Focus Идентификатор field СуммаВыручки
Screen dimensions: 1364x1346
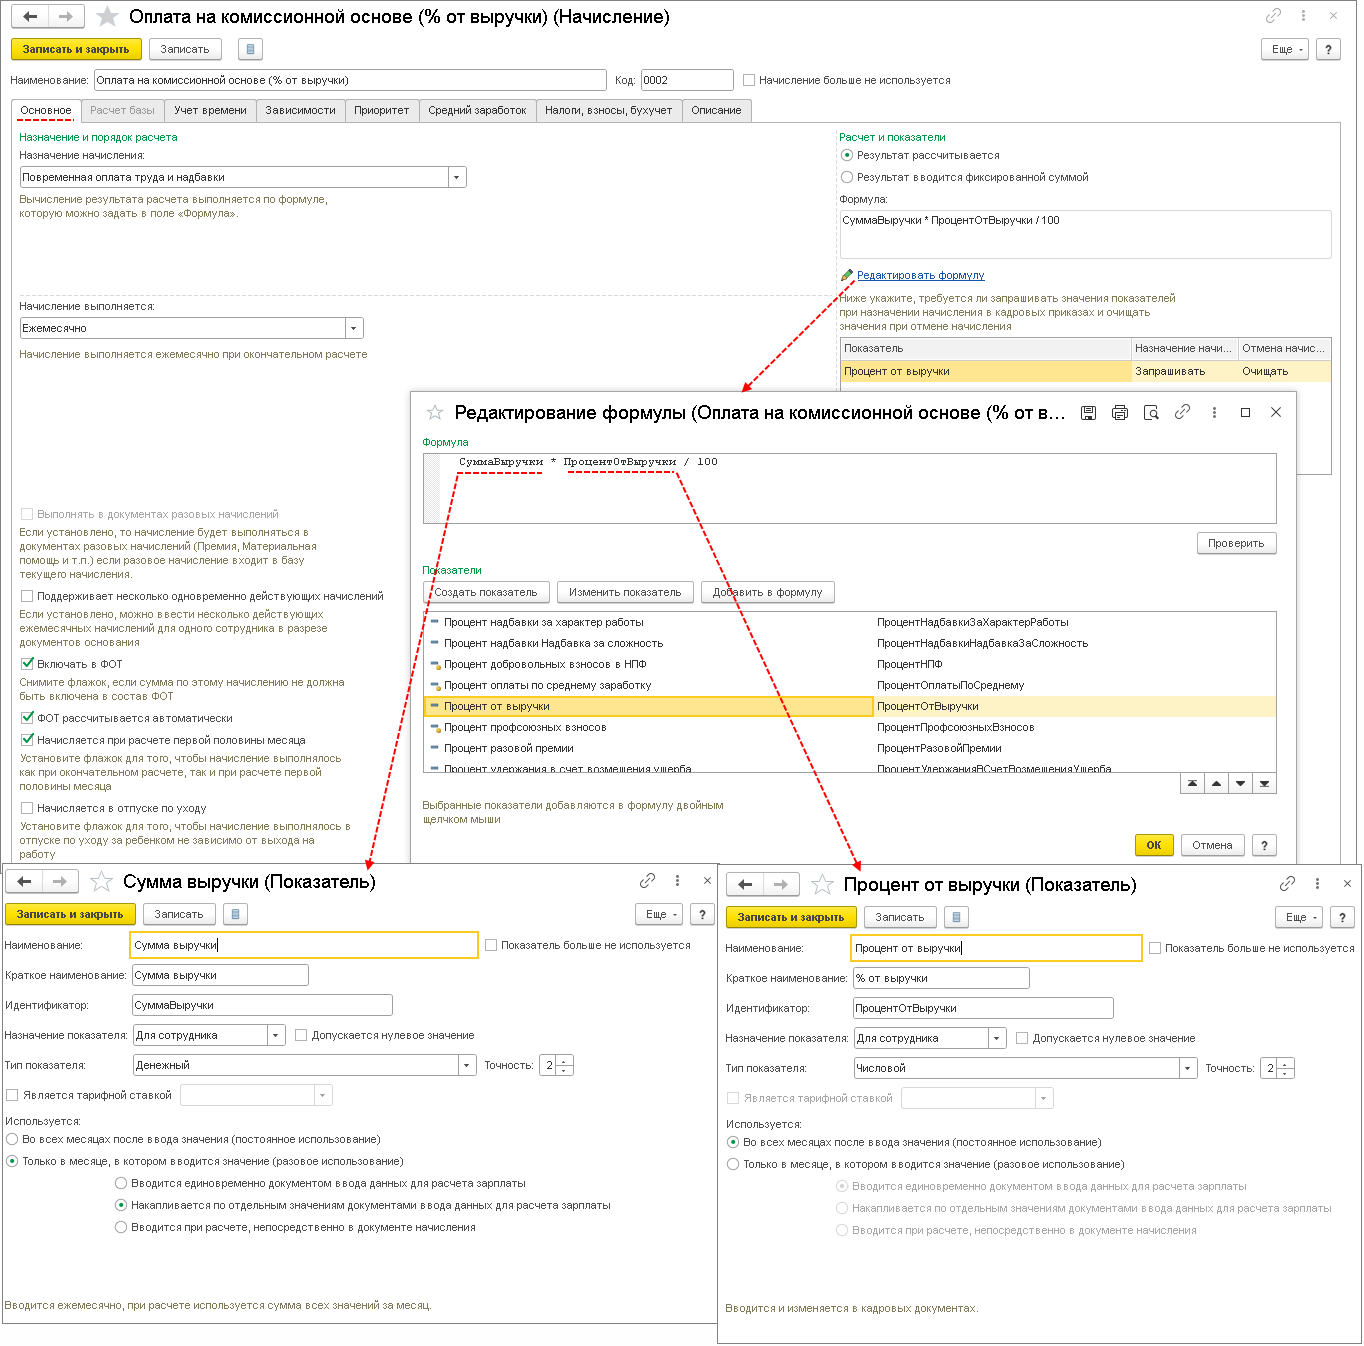point(262,1005)
